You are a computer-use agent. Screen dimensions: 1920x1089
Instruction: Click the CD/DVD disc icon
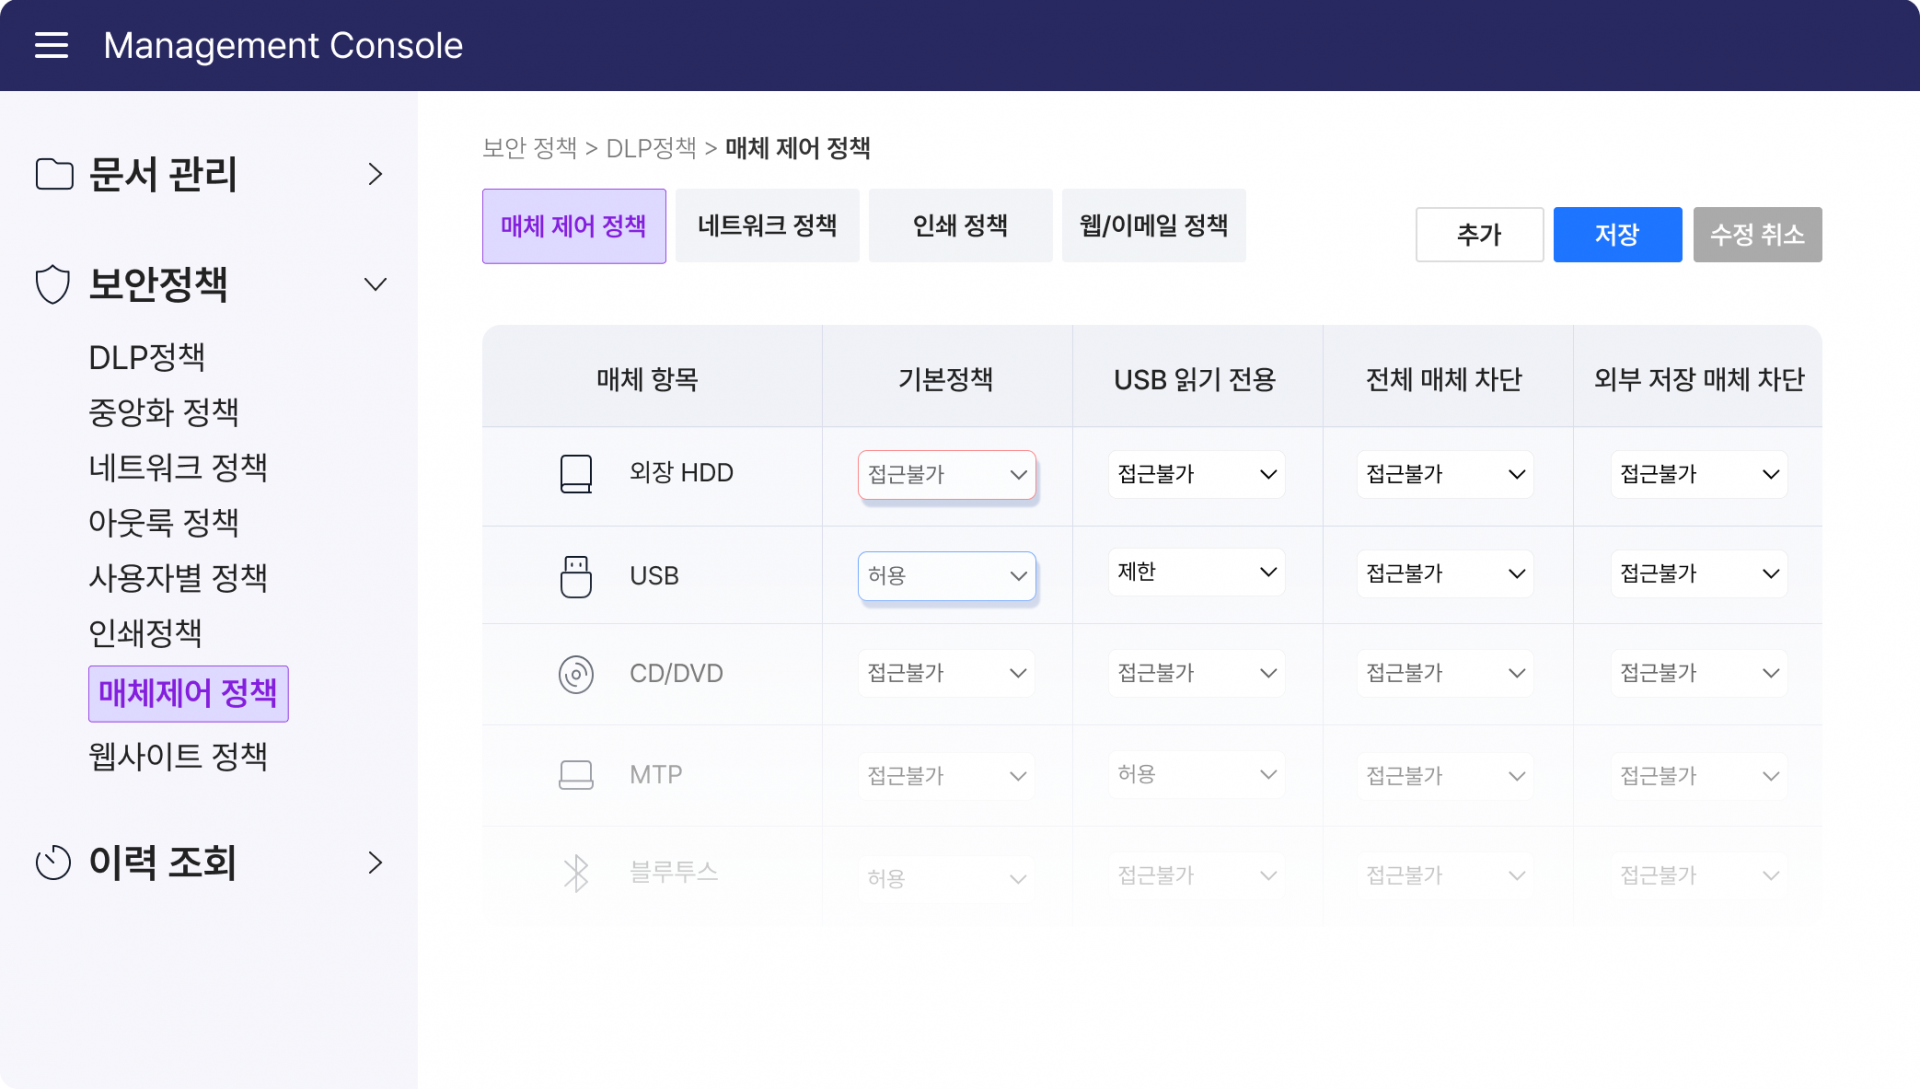point(575,674)
